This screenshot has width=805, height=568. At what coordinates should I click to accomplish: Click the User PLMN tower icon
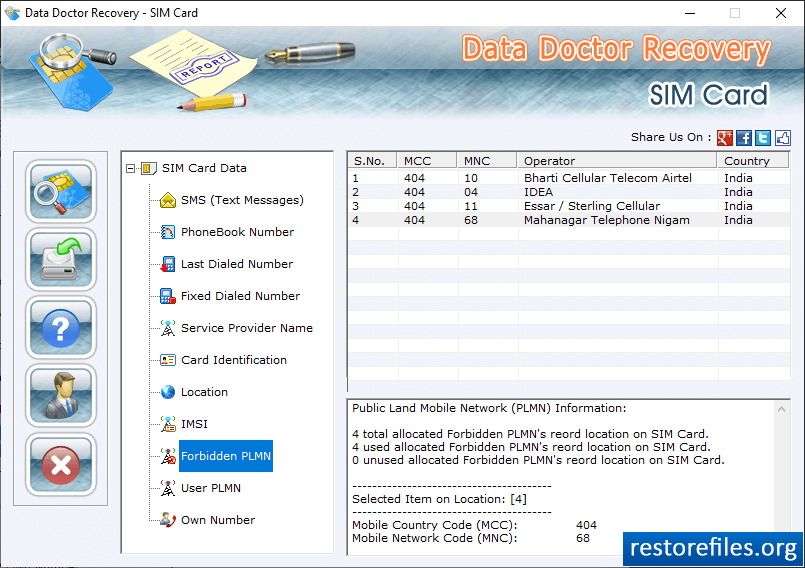click(168, 488)
